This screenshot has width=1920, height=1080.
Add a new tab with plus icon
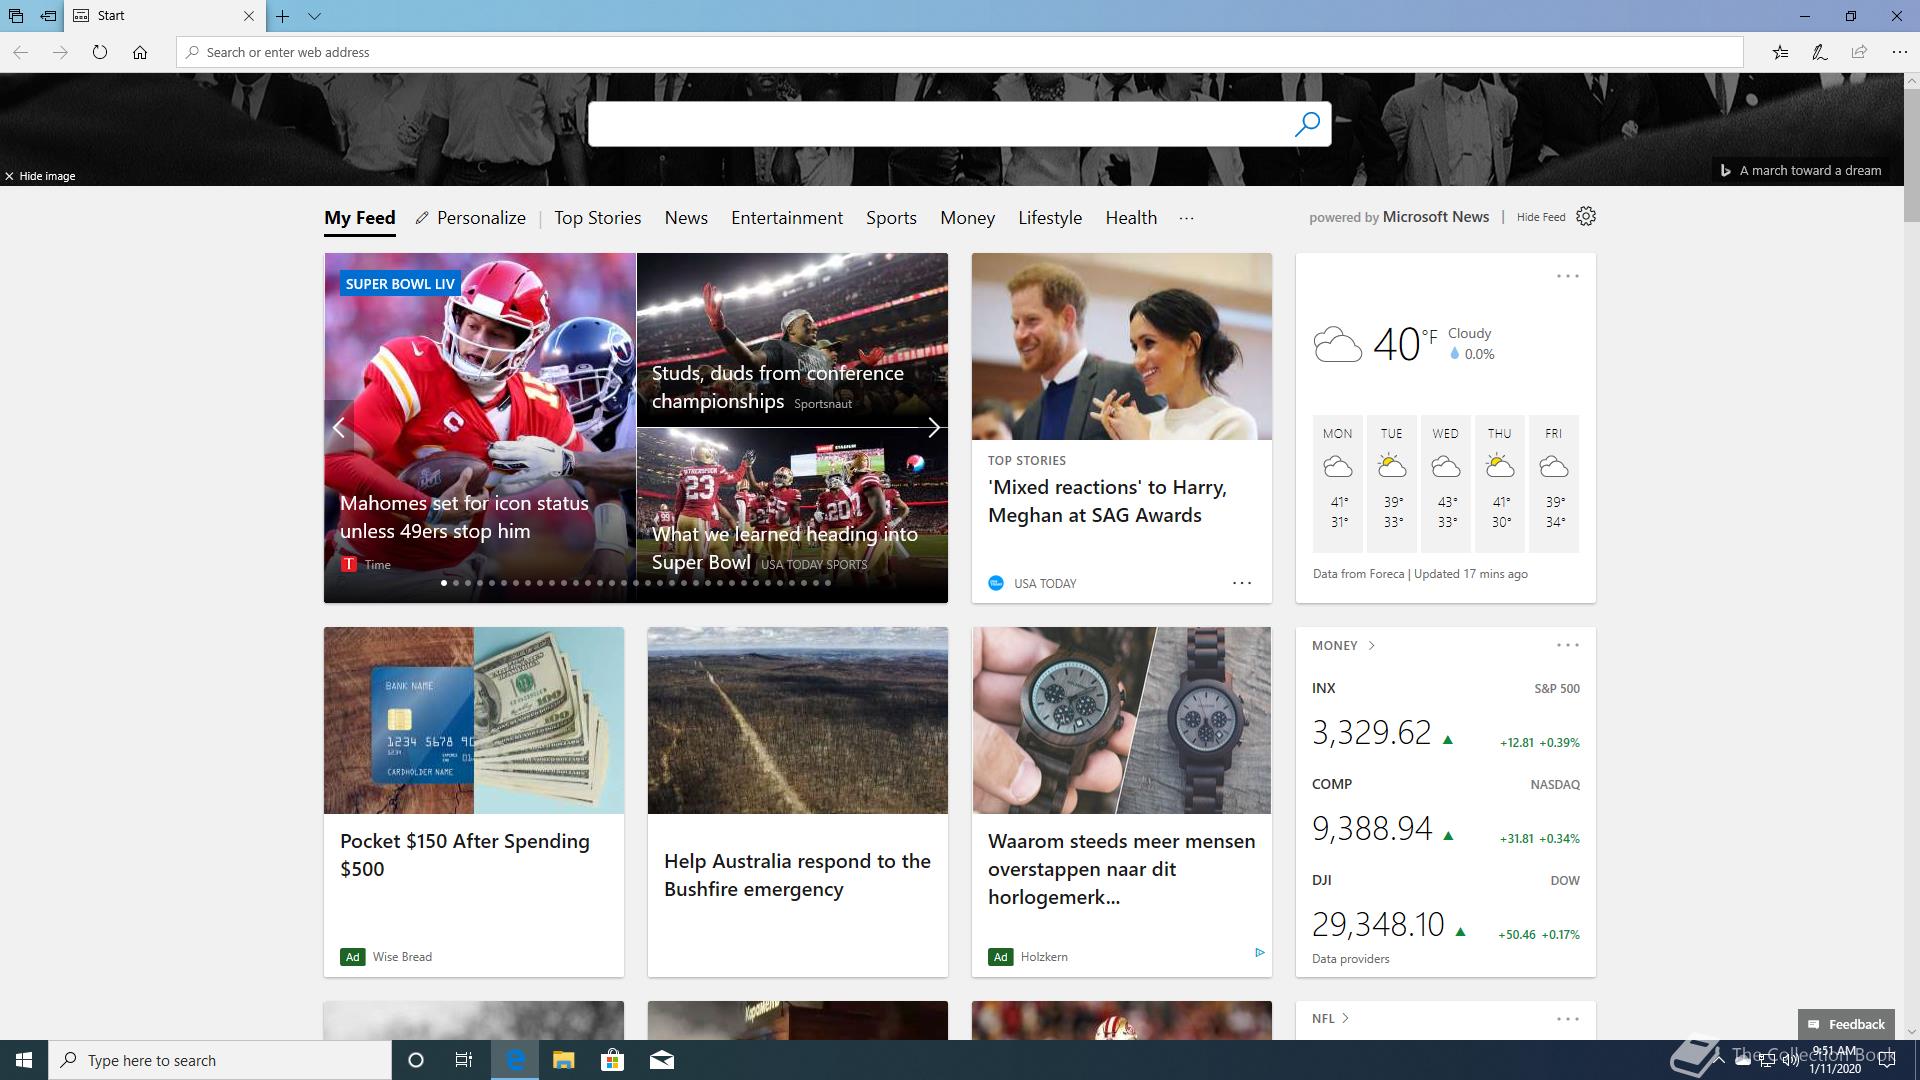click(283, 16)
